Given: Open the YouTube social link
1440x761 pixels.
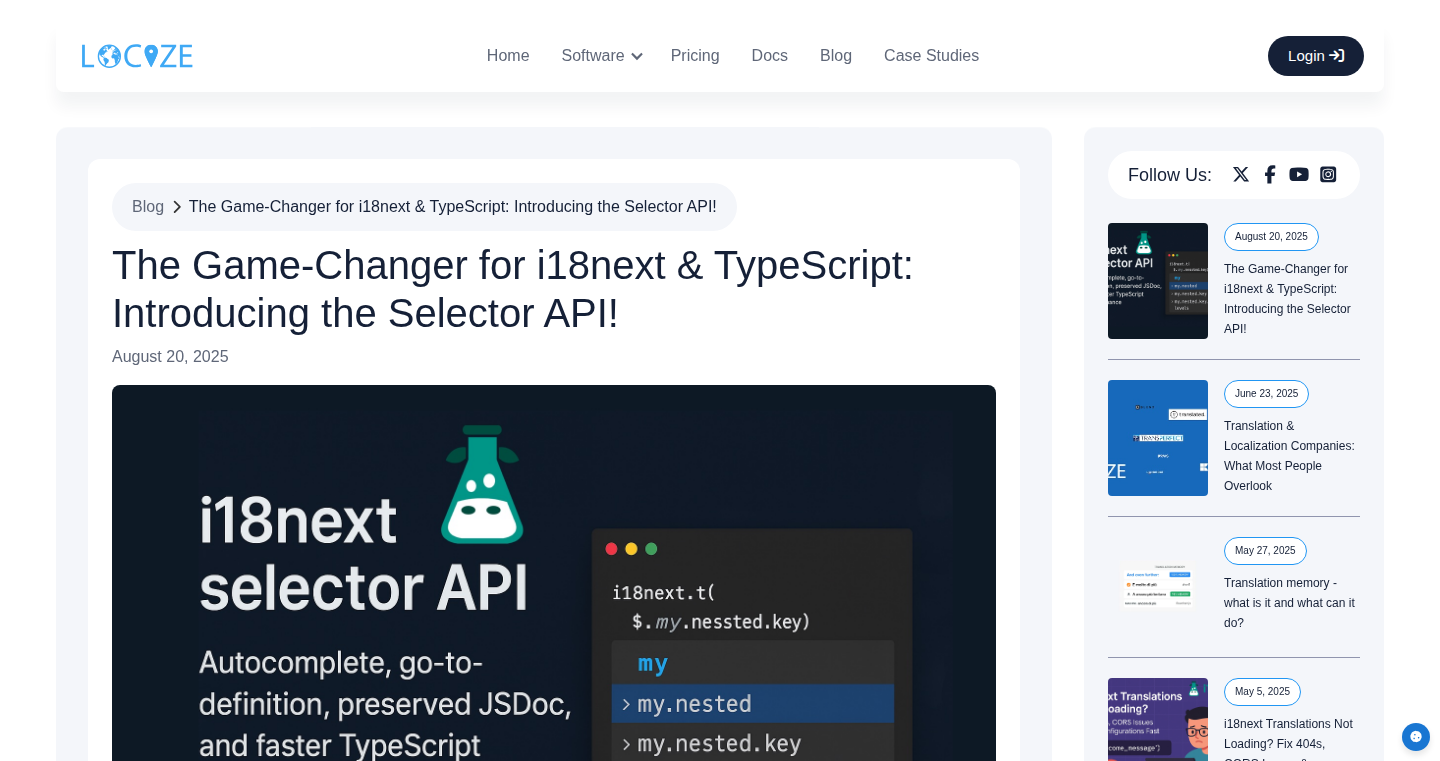Looking at the screenshot, I should pyautogui.click(x=1299, y=174).
